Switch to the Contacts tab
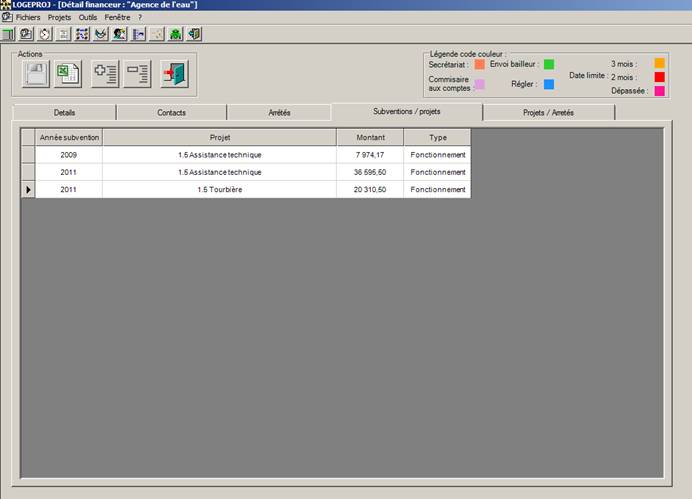Viewport: 692px width, 499px height. tap(171, 113)
